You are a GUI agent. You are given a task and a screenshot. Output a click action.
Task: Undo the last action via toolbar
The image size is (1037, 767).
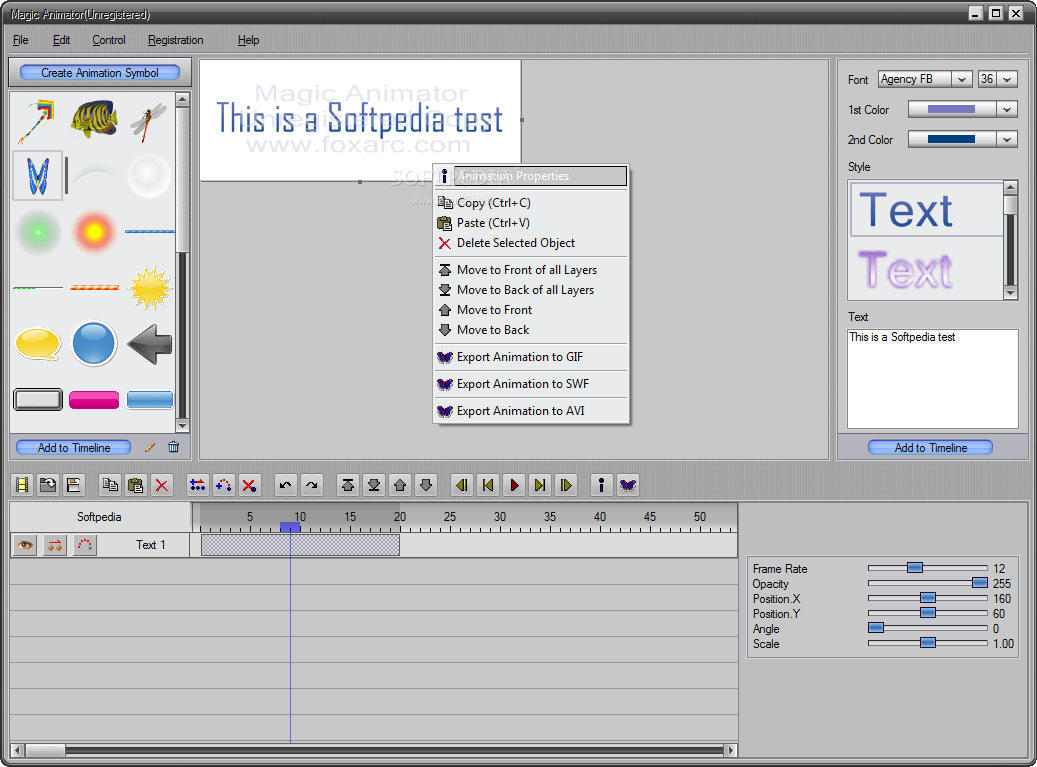tap(285, 485)
